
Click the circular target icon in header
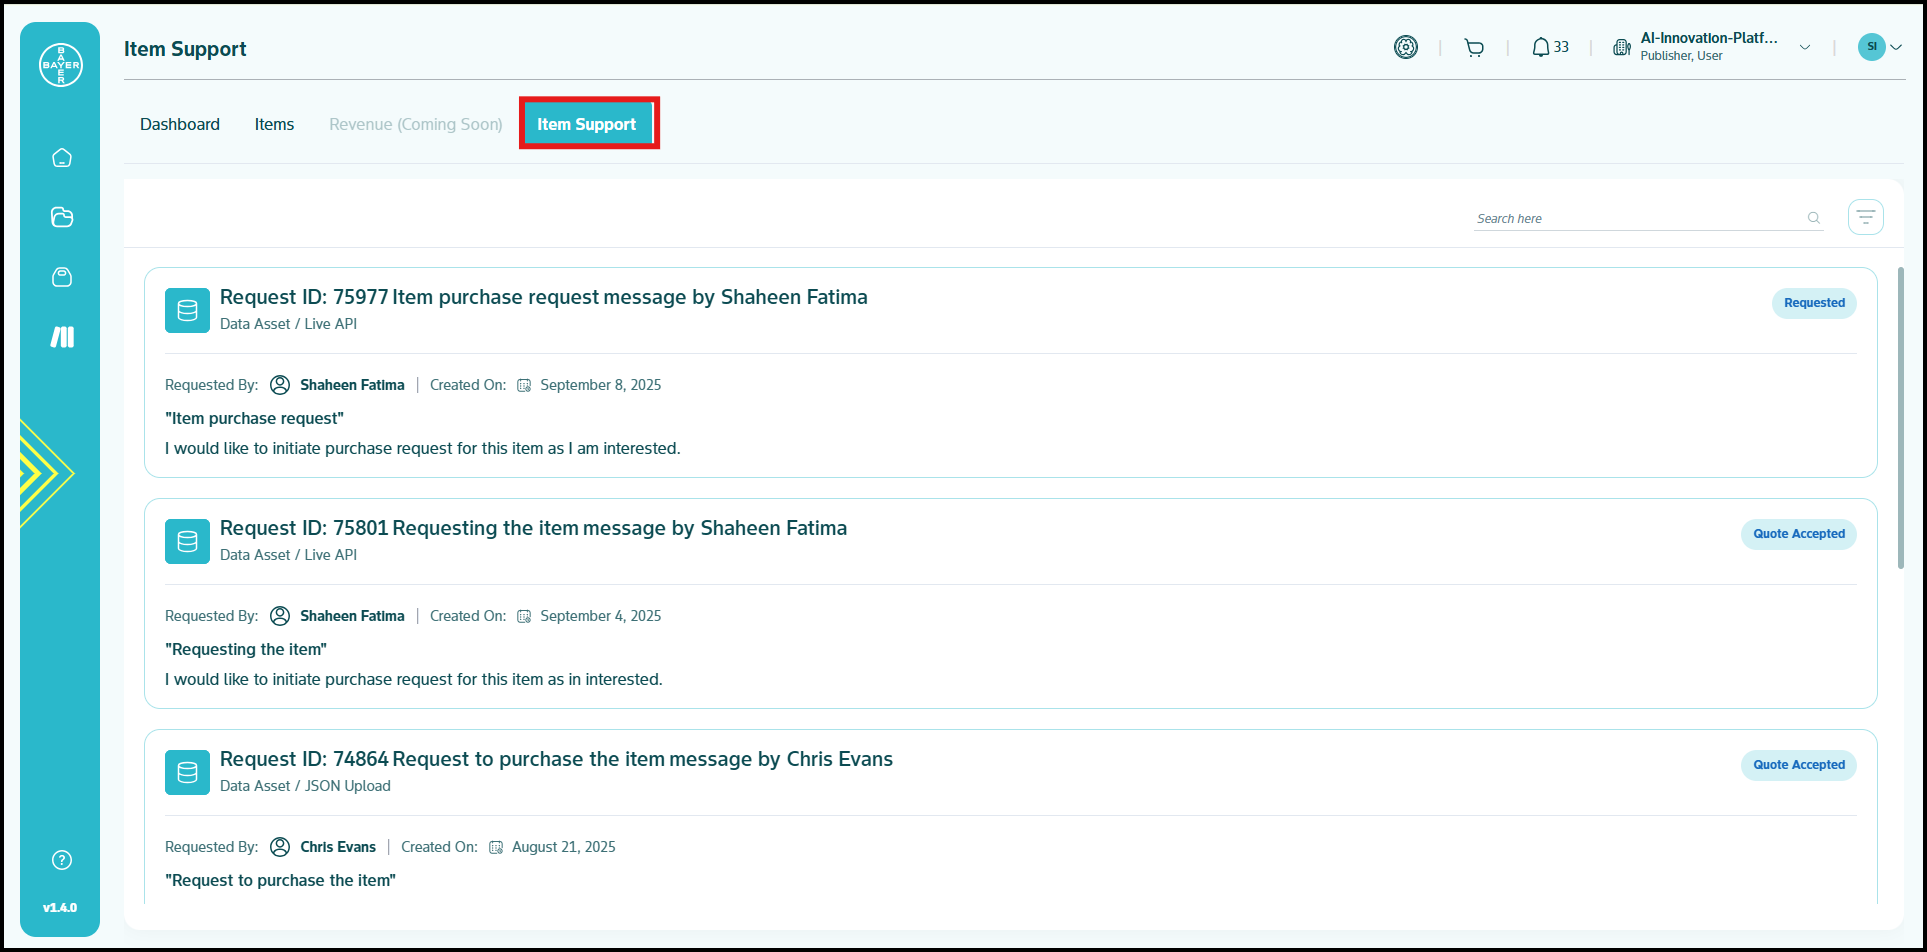[1406, 47]
